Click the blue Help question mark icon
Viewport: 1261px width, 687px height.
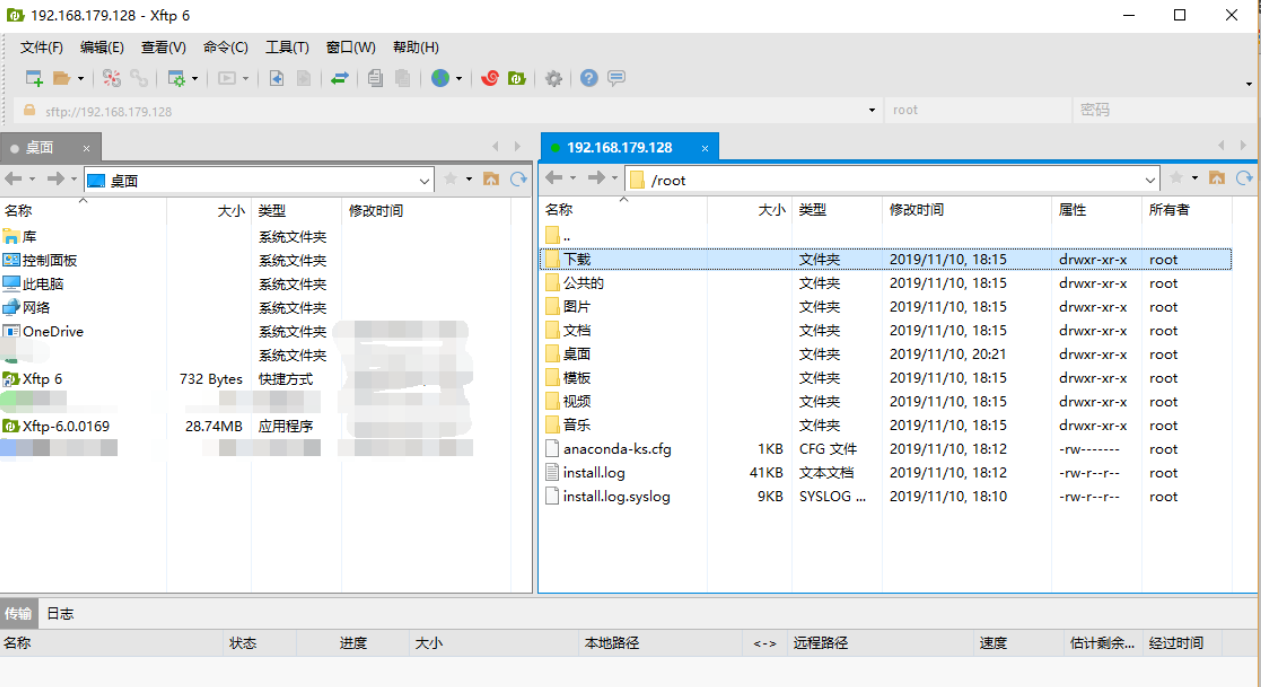point(589,78)
